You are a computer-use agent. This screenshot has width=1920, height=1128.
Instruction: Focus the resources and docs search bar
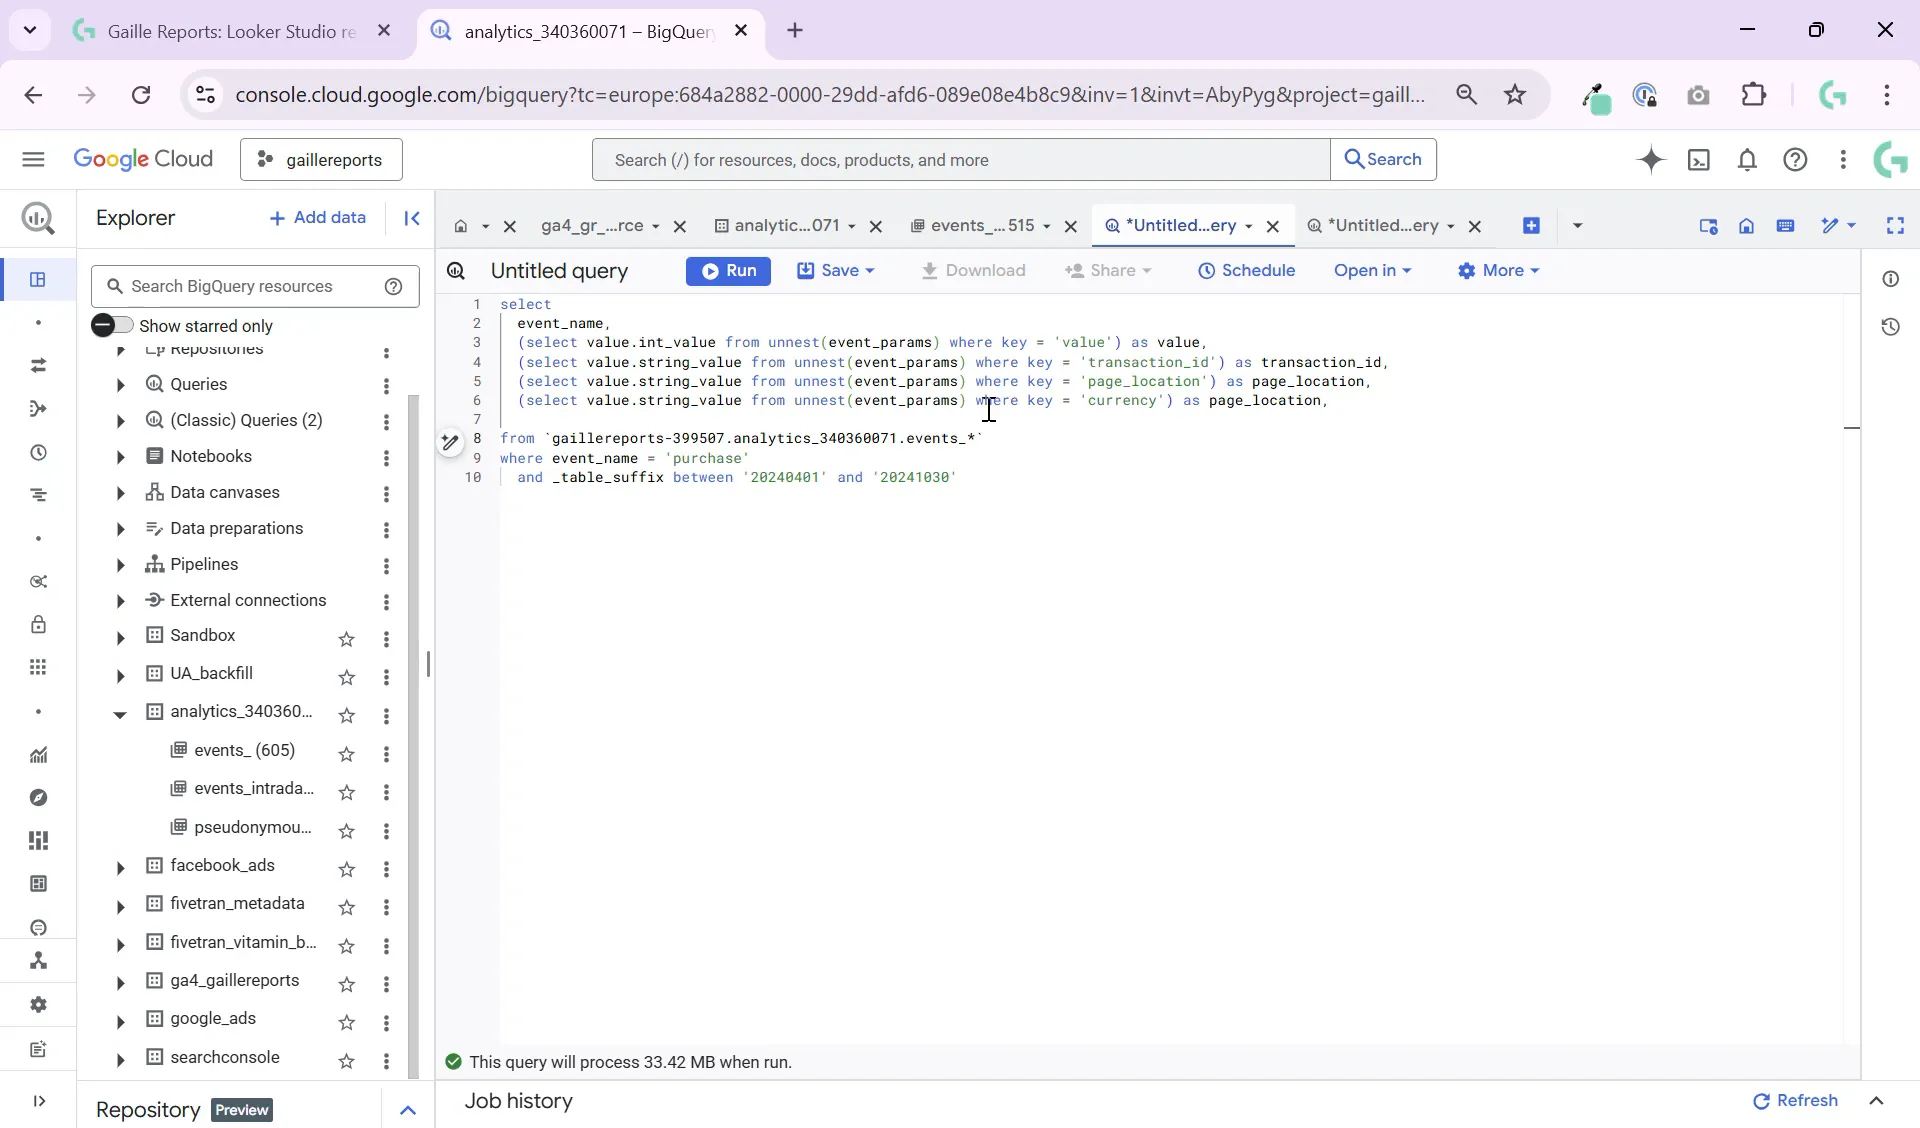961,160
